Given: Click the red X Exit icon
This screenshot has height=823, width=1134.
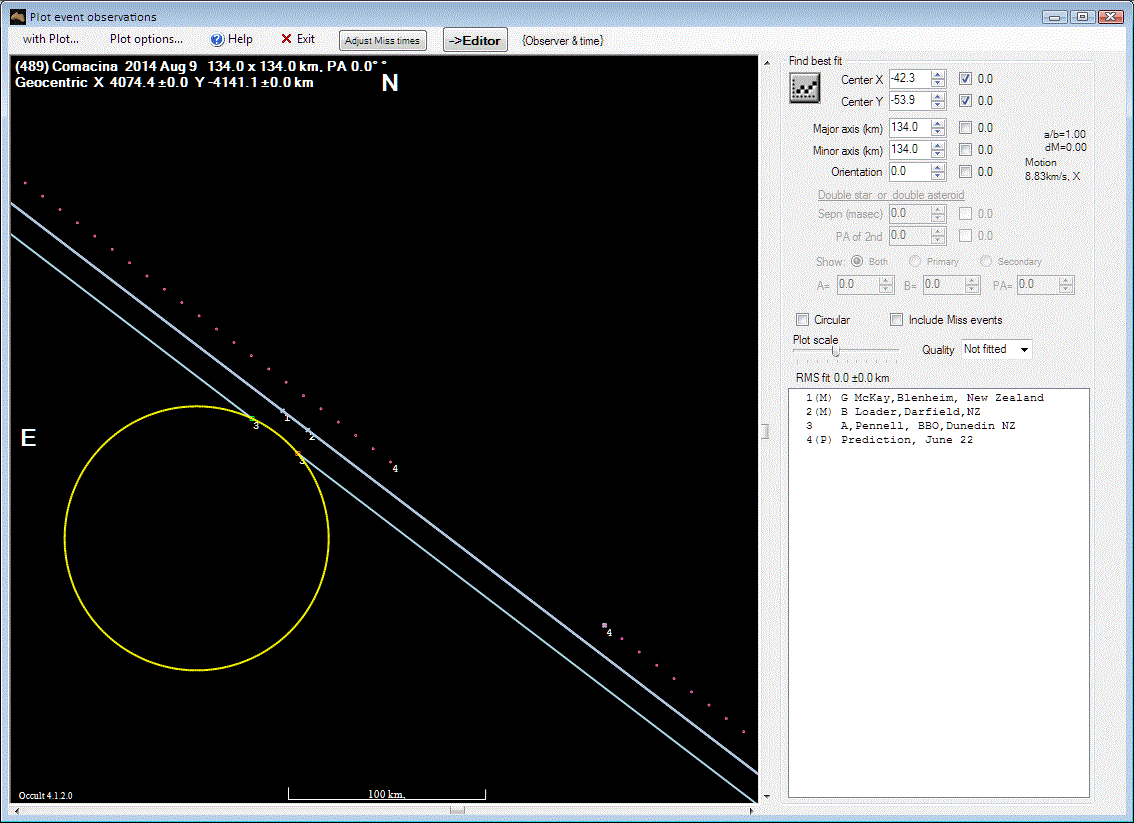Looking at the screenshot, I should click(x=286, y=39).
